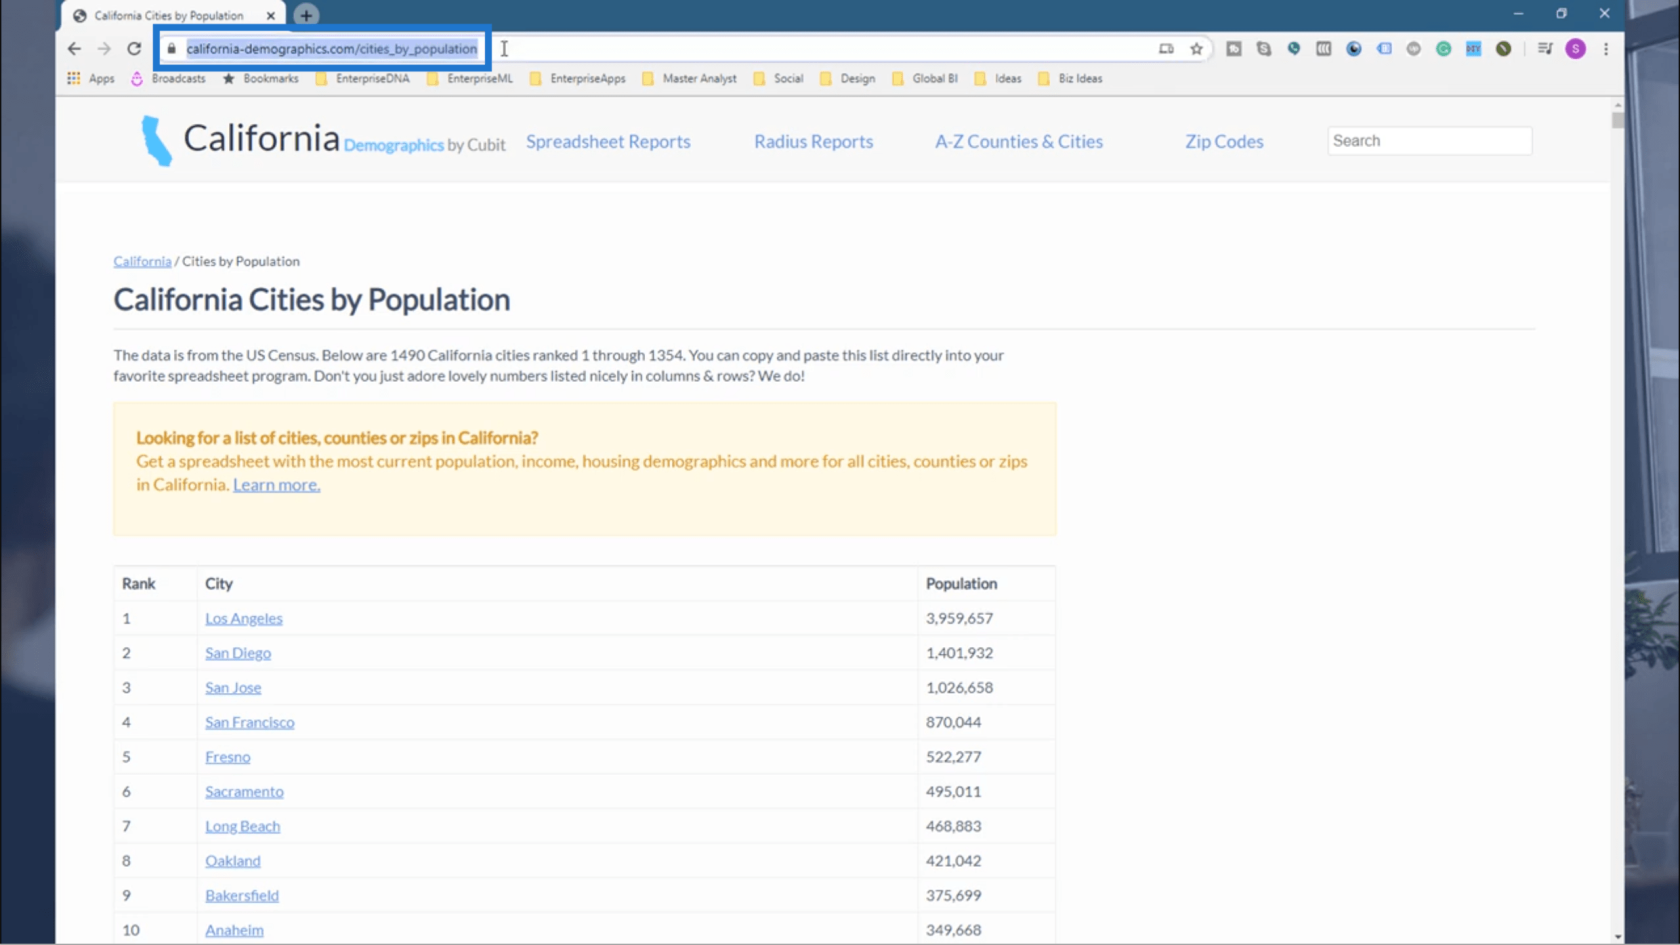
Task: Click the California breadcrumb link
Action: click(142, 262)
